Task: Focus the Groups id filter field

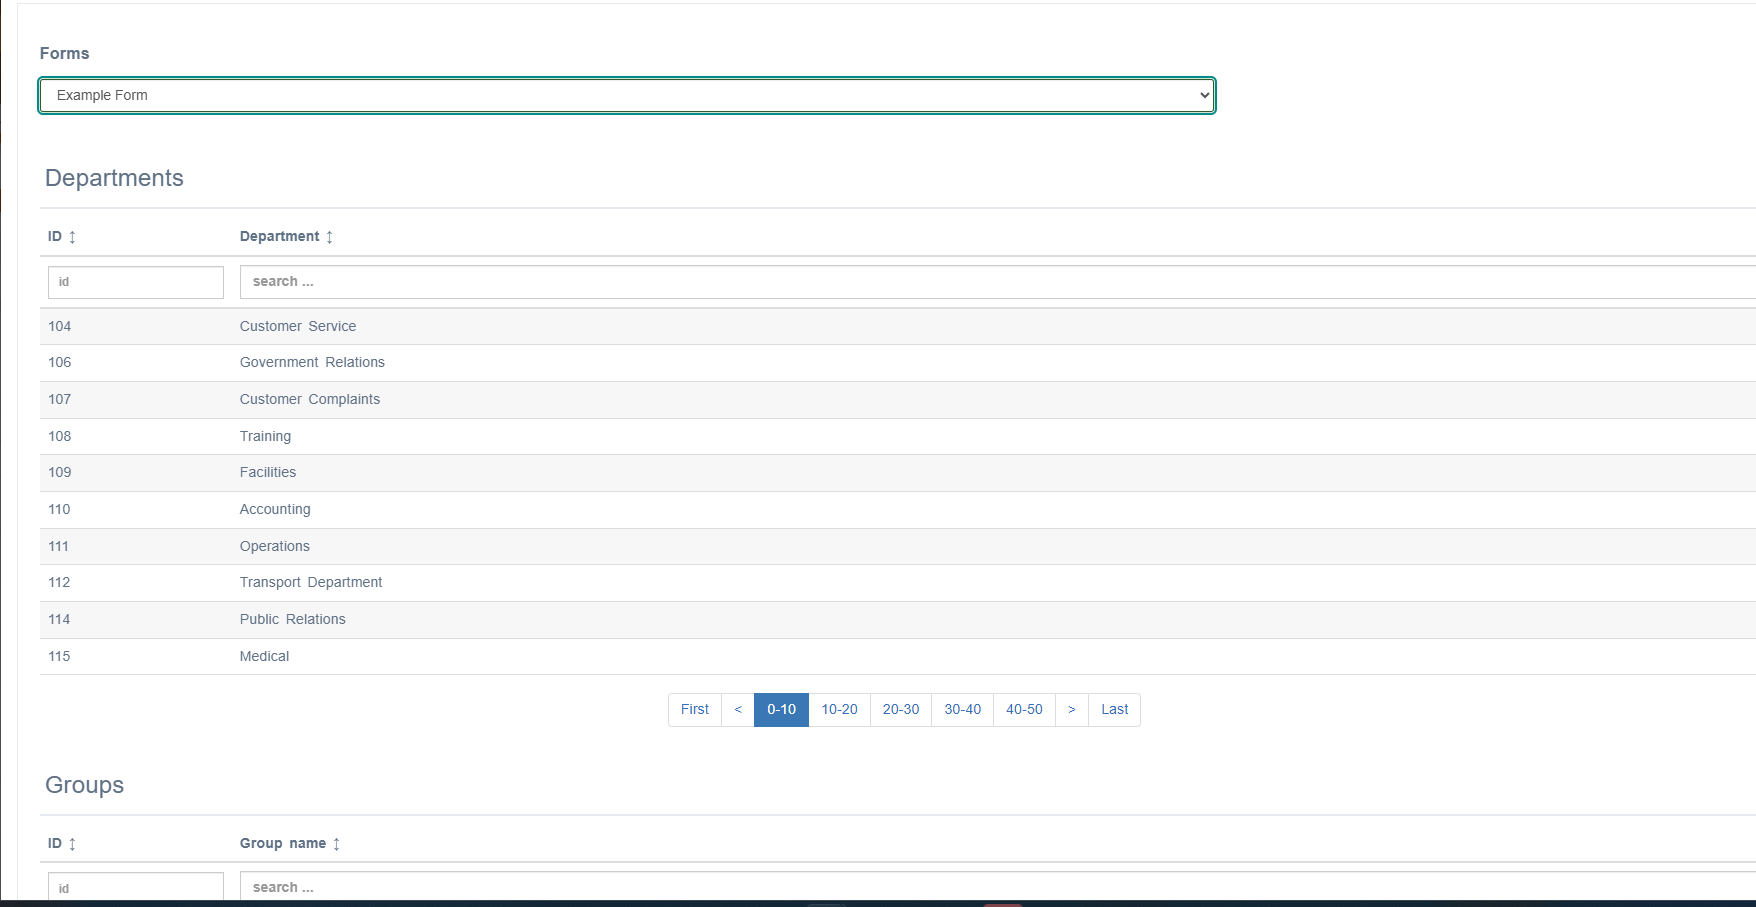Action: (x=136, y=886)
